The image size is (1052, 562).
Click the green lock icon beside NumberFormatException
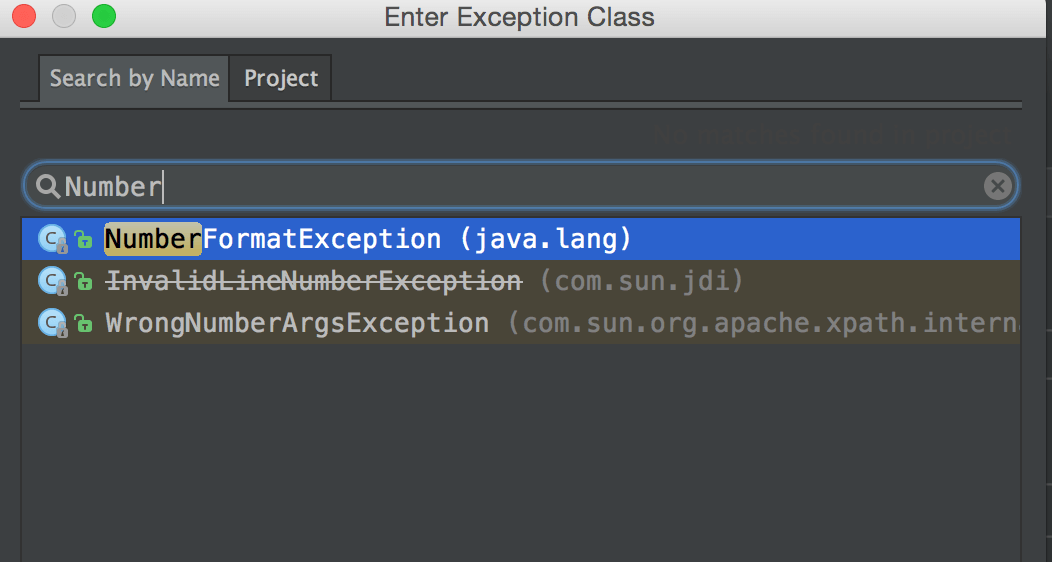pos(83,240)
